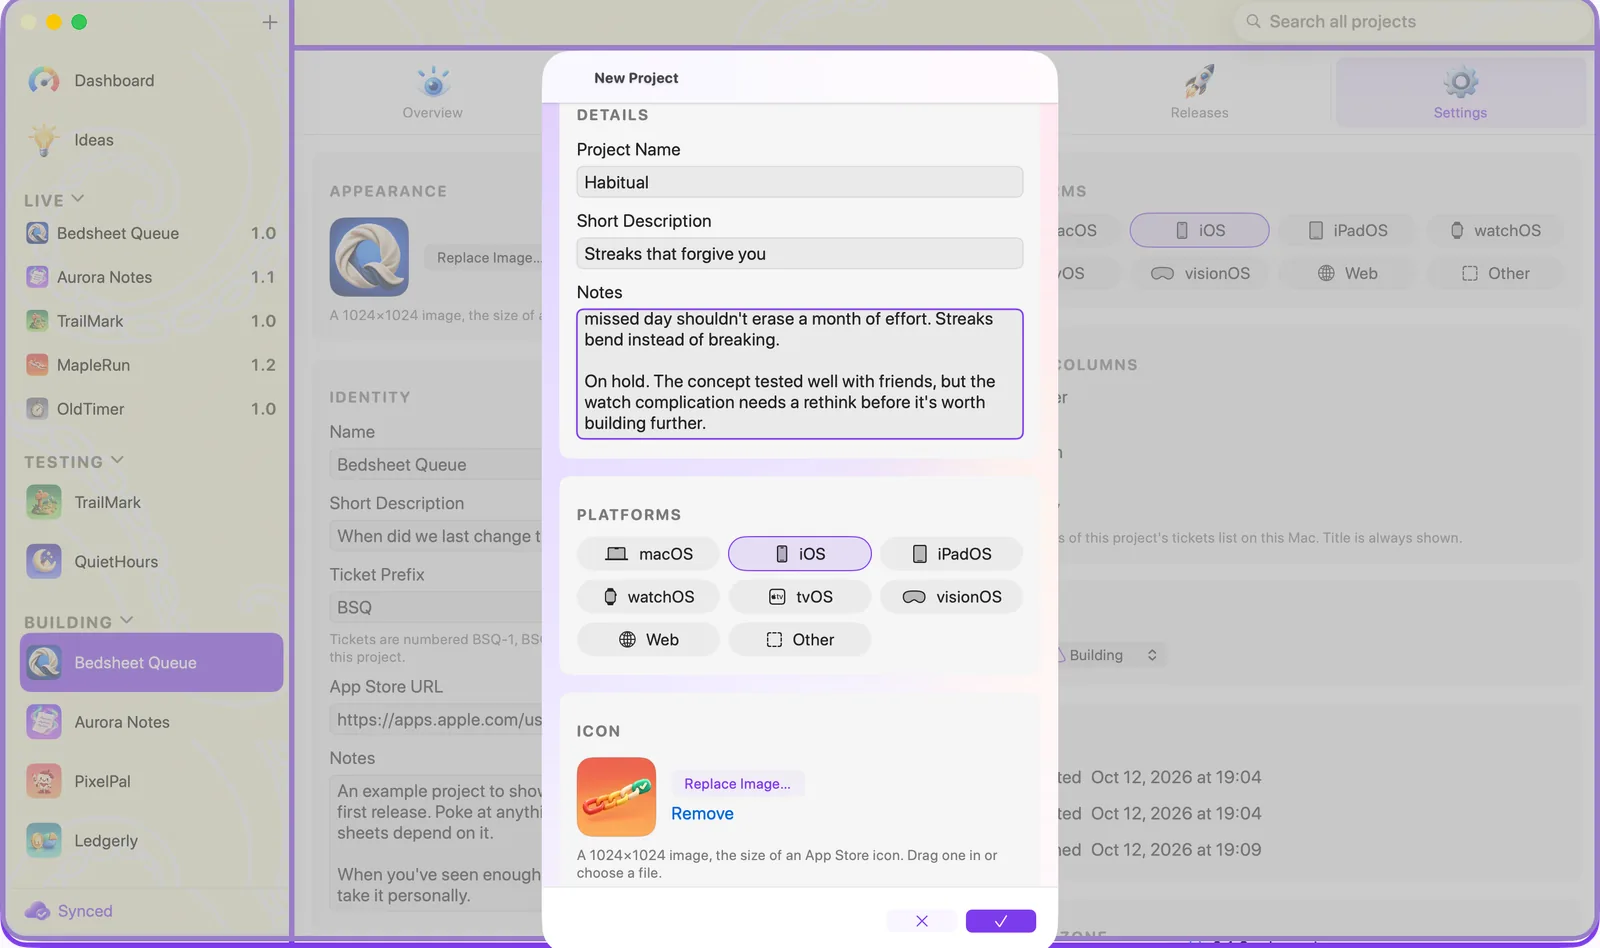
Task: Click the Synced cloud status icon
Action: coord(37,911)
